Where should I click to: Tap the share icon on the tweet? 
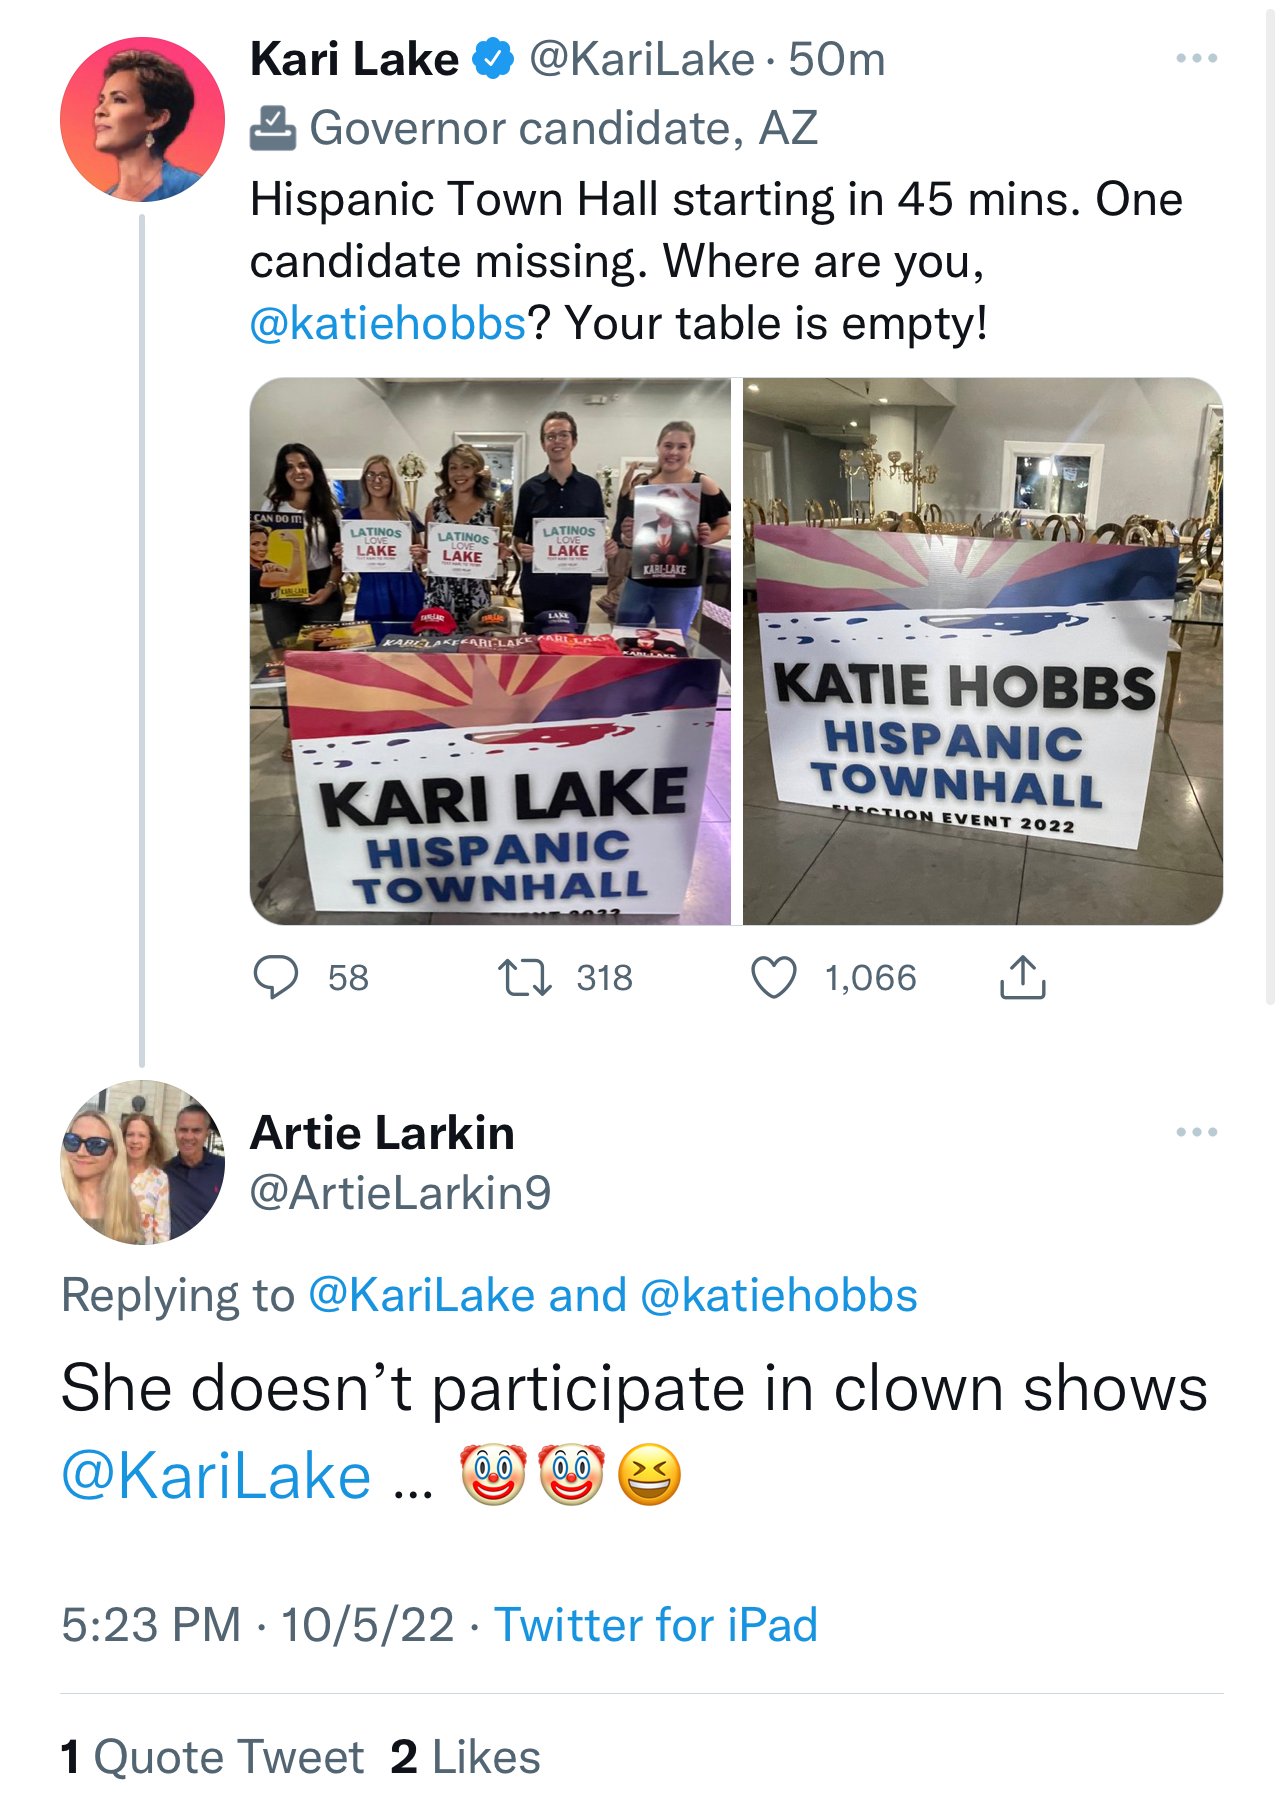(x=1022, y=977)
